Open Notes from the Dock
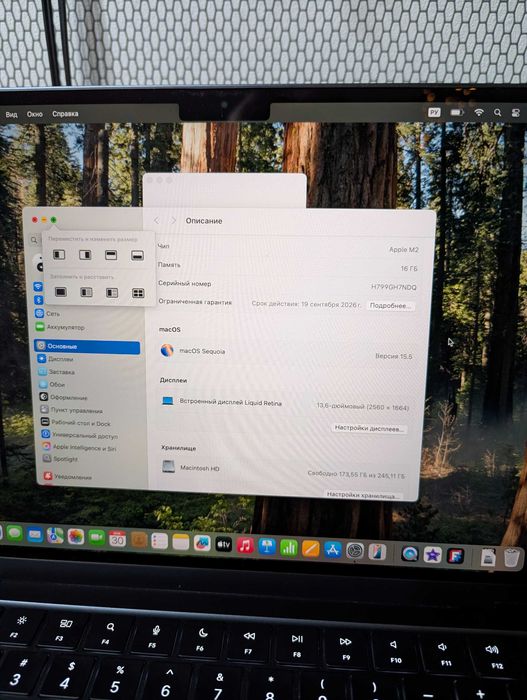Screen dimensions: 527x700 [181, 542]
